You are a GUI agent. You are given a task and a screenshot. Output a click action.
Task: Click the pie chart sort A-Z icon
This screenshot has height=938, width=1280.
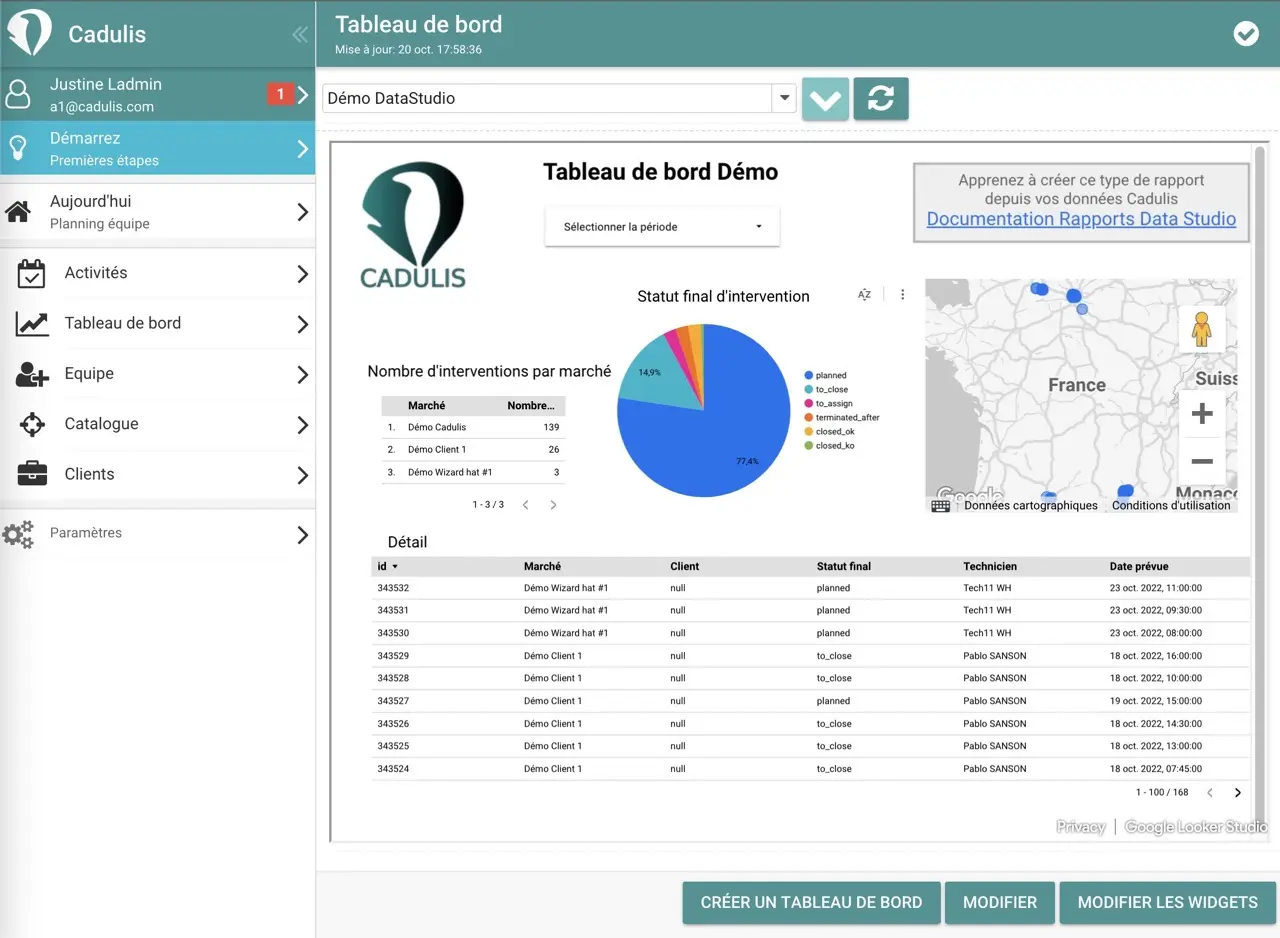click(864, 295)
